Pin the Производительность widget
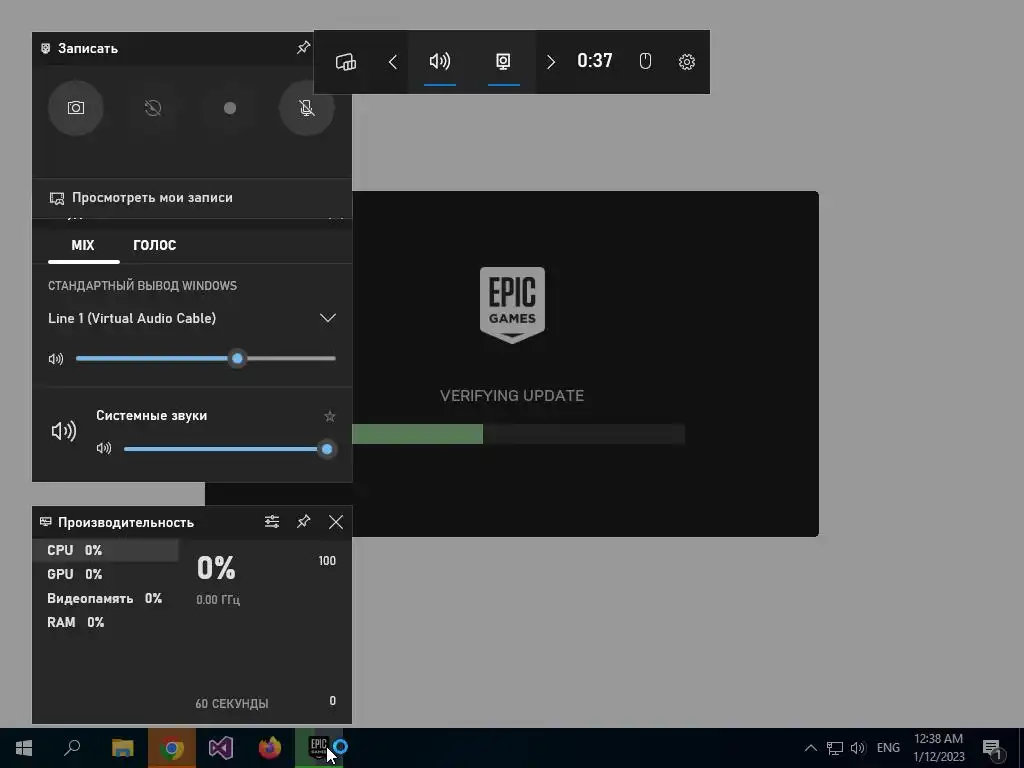This screenshot has height=768, width=1024. 303,522
